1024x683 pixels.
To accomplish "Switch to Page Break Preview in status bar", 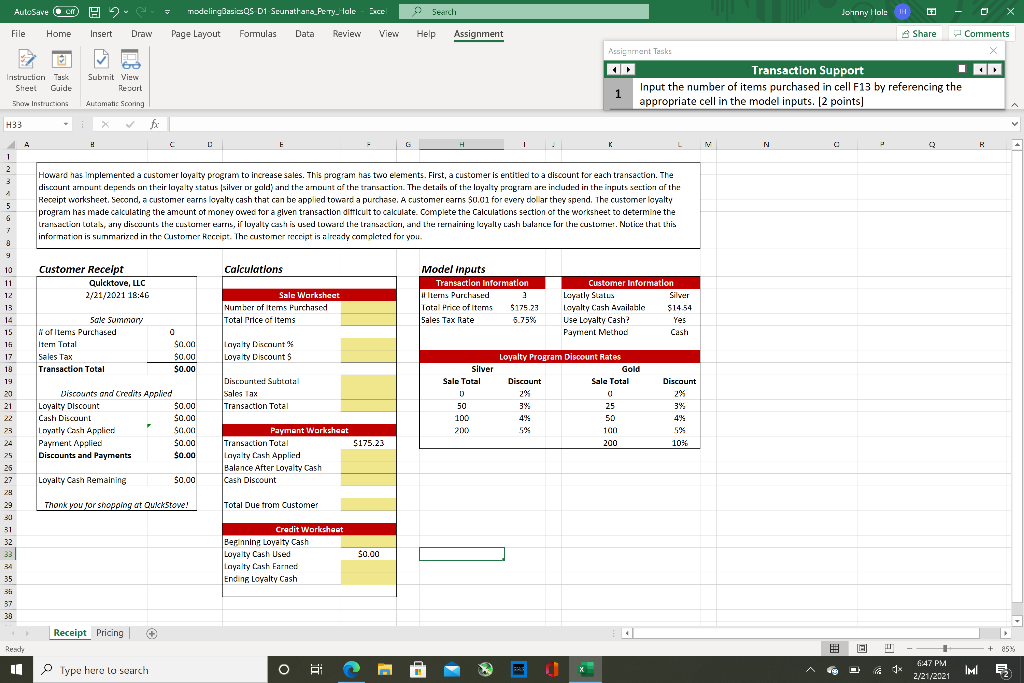I will pyautogui.click(x=889, y=648).
